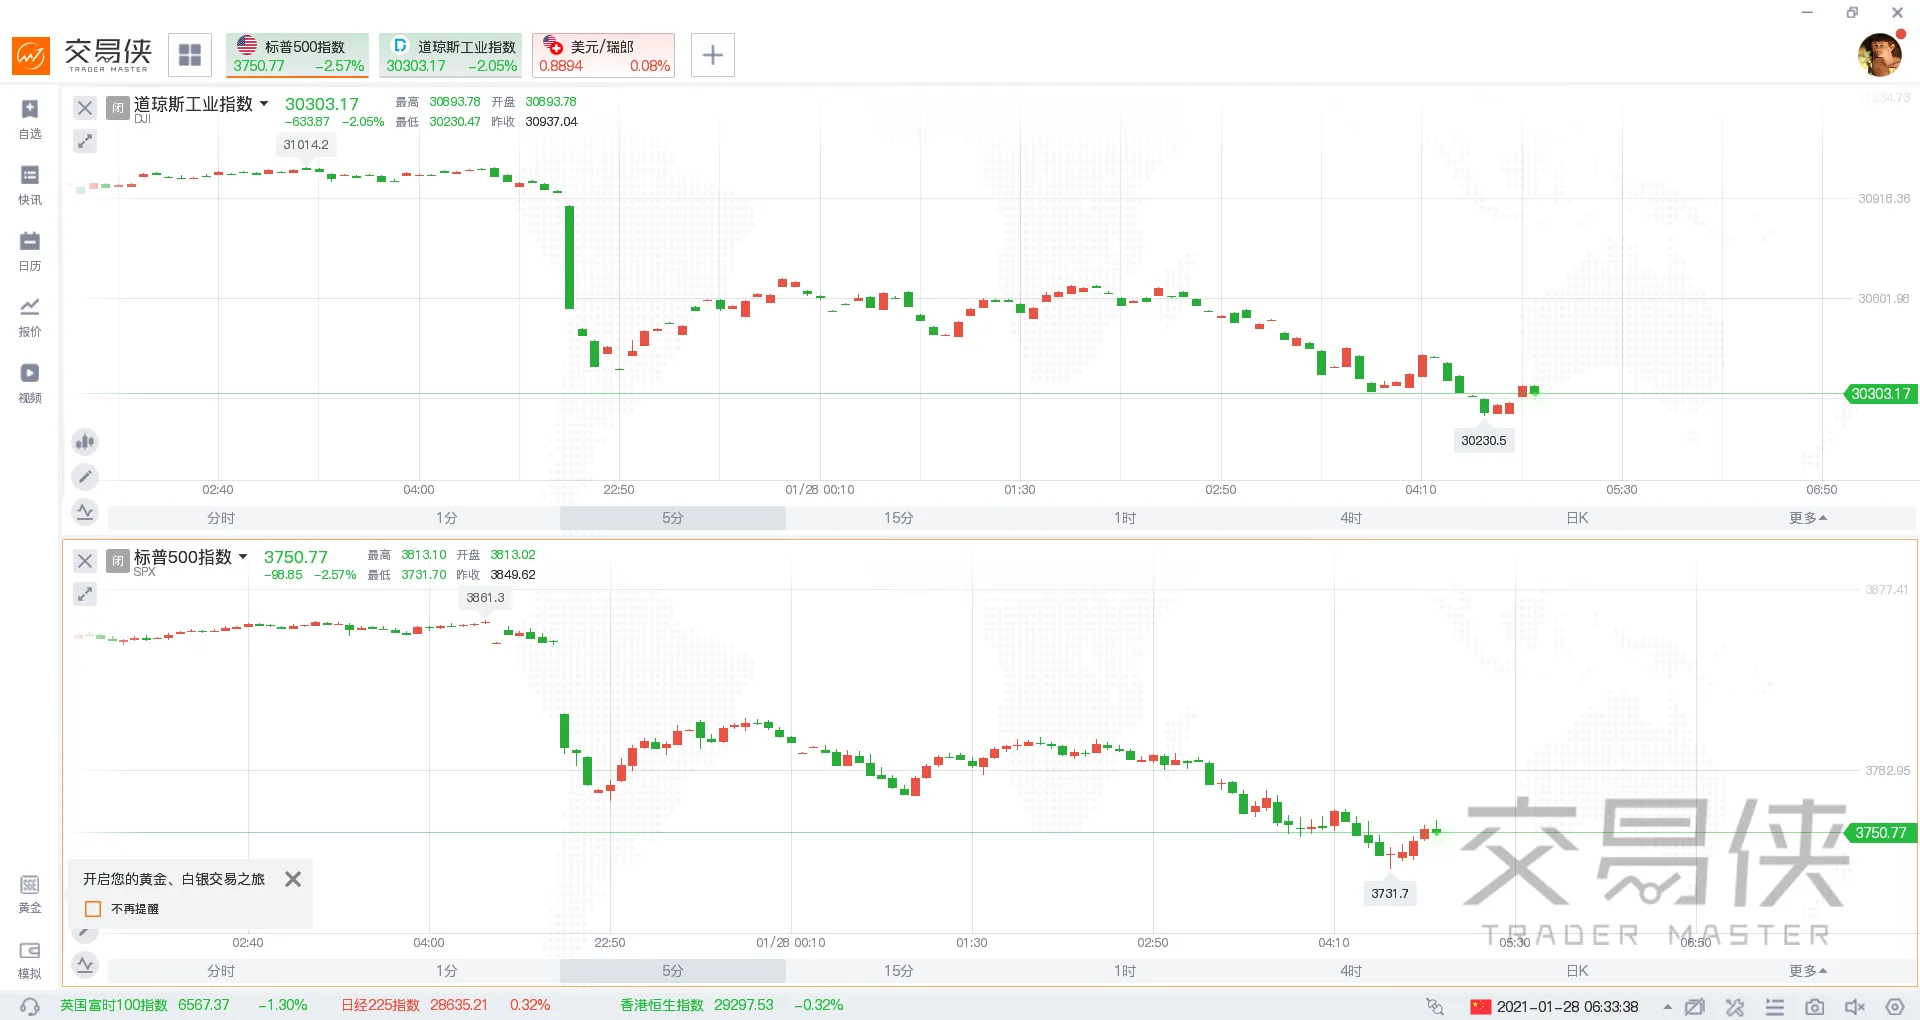The width and height of the screenshot is (1920, 1020).
Task: Open customer service headset icon
Action: click(x=30, y=1006)
